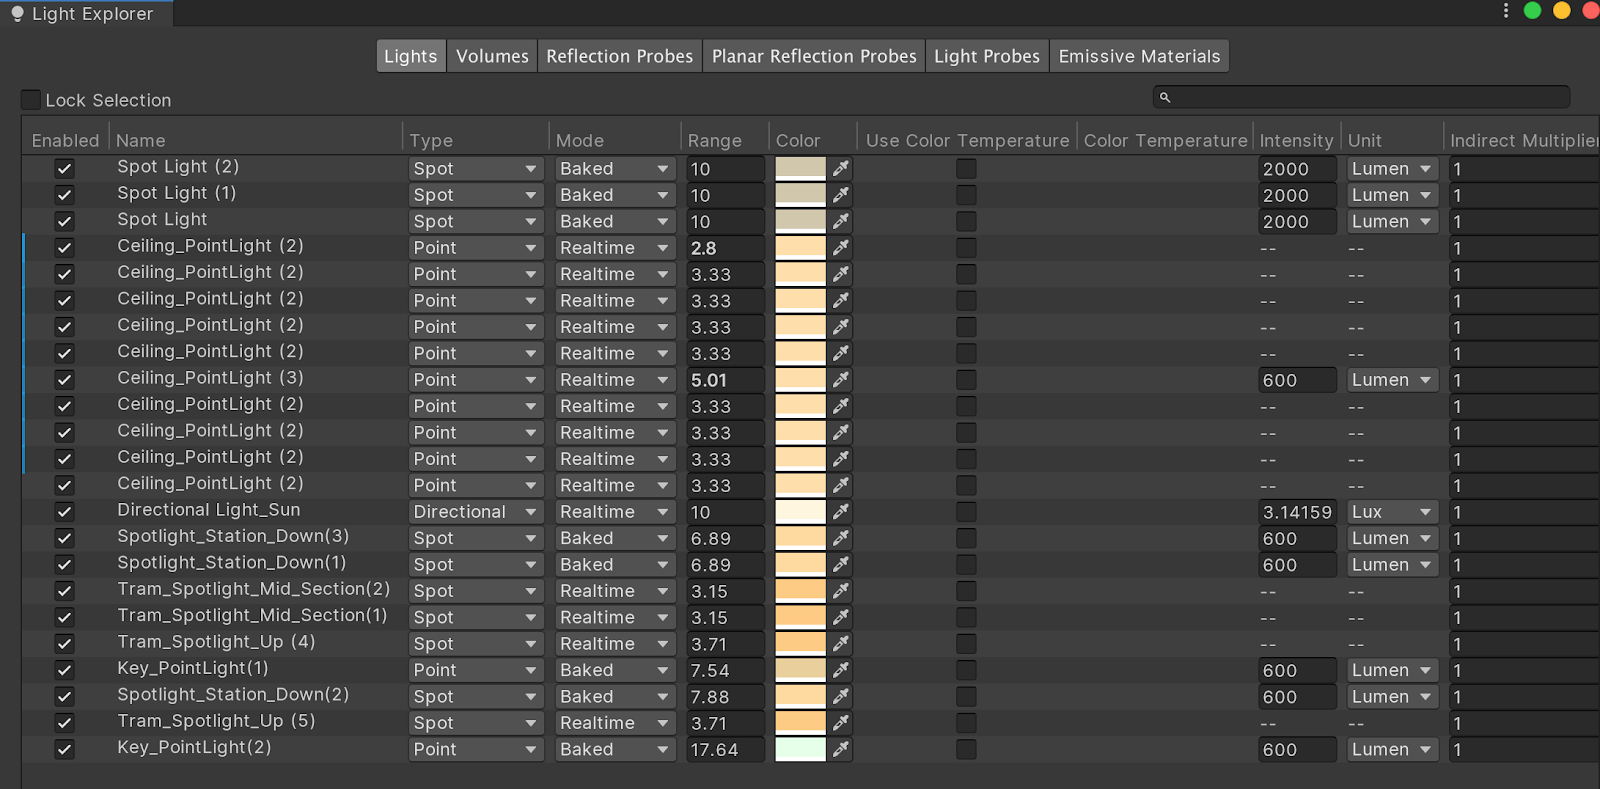This screenshot has height=789, width=1600.
Task: Open the Emissive Materials tab
Action: [x=1139, y=56]
